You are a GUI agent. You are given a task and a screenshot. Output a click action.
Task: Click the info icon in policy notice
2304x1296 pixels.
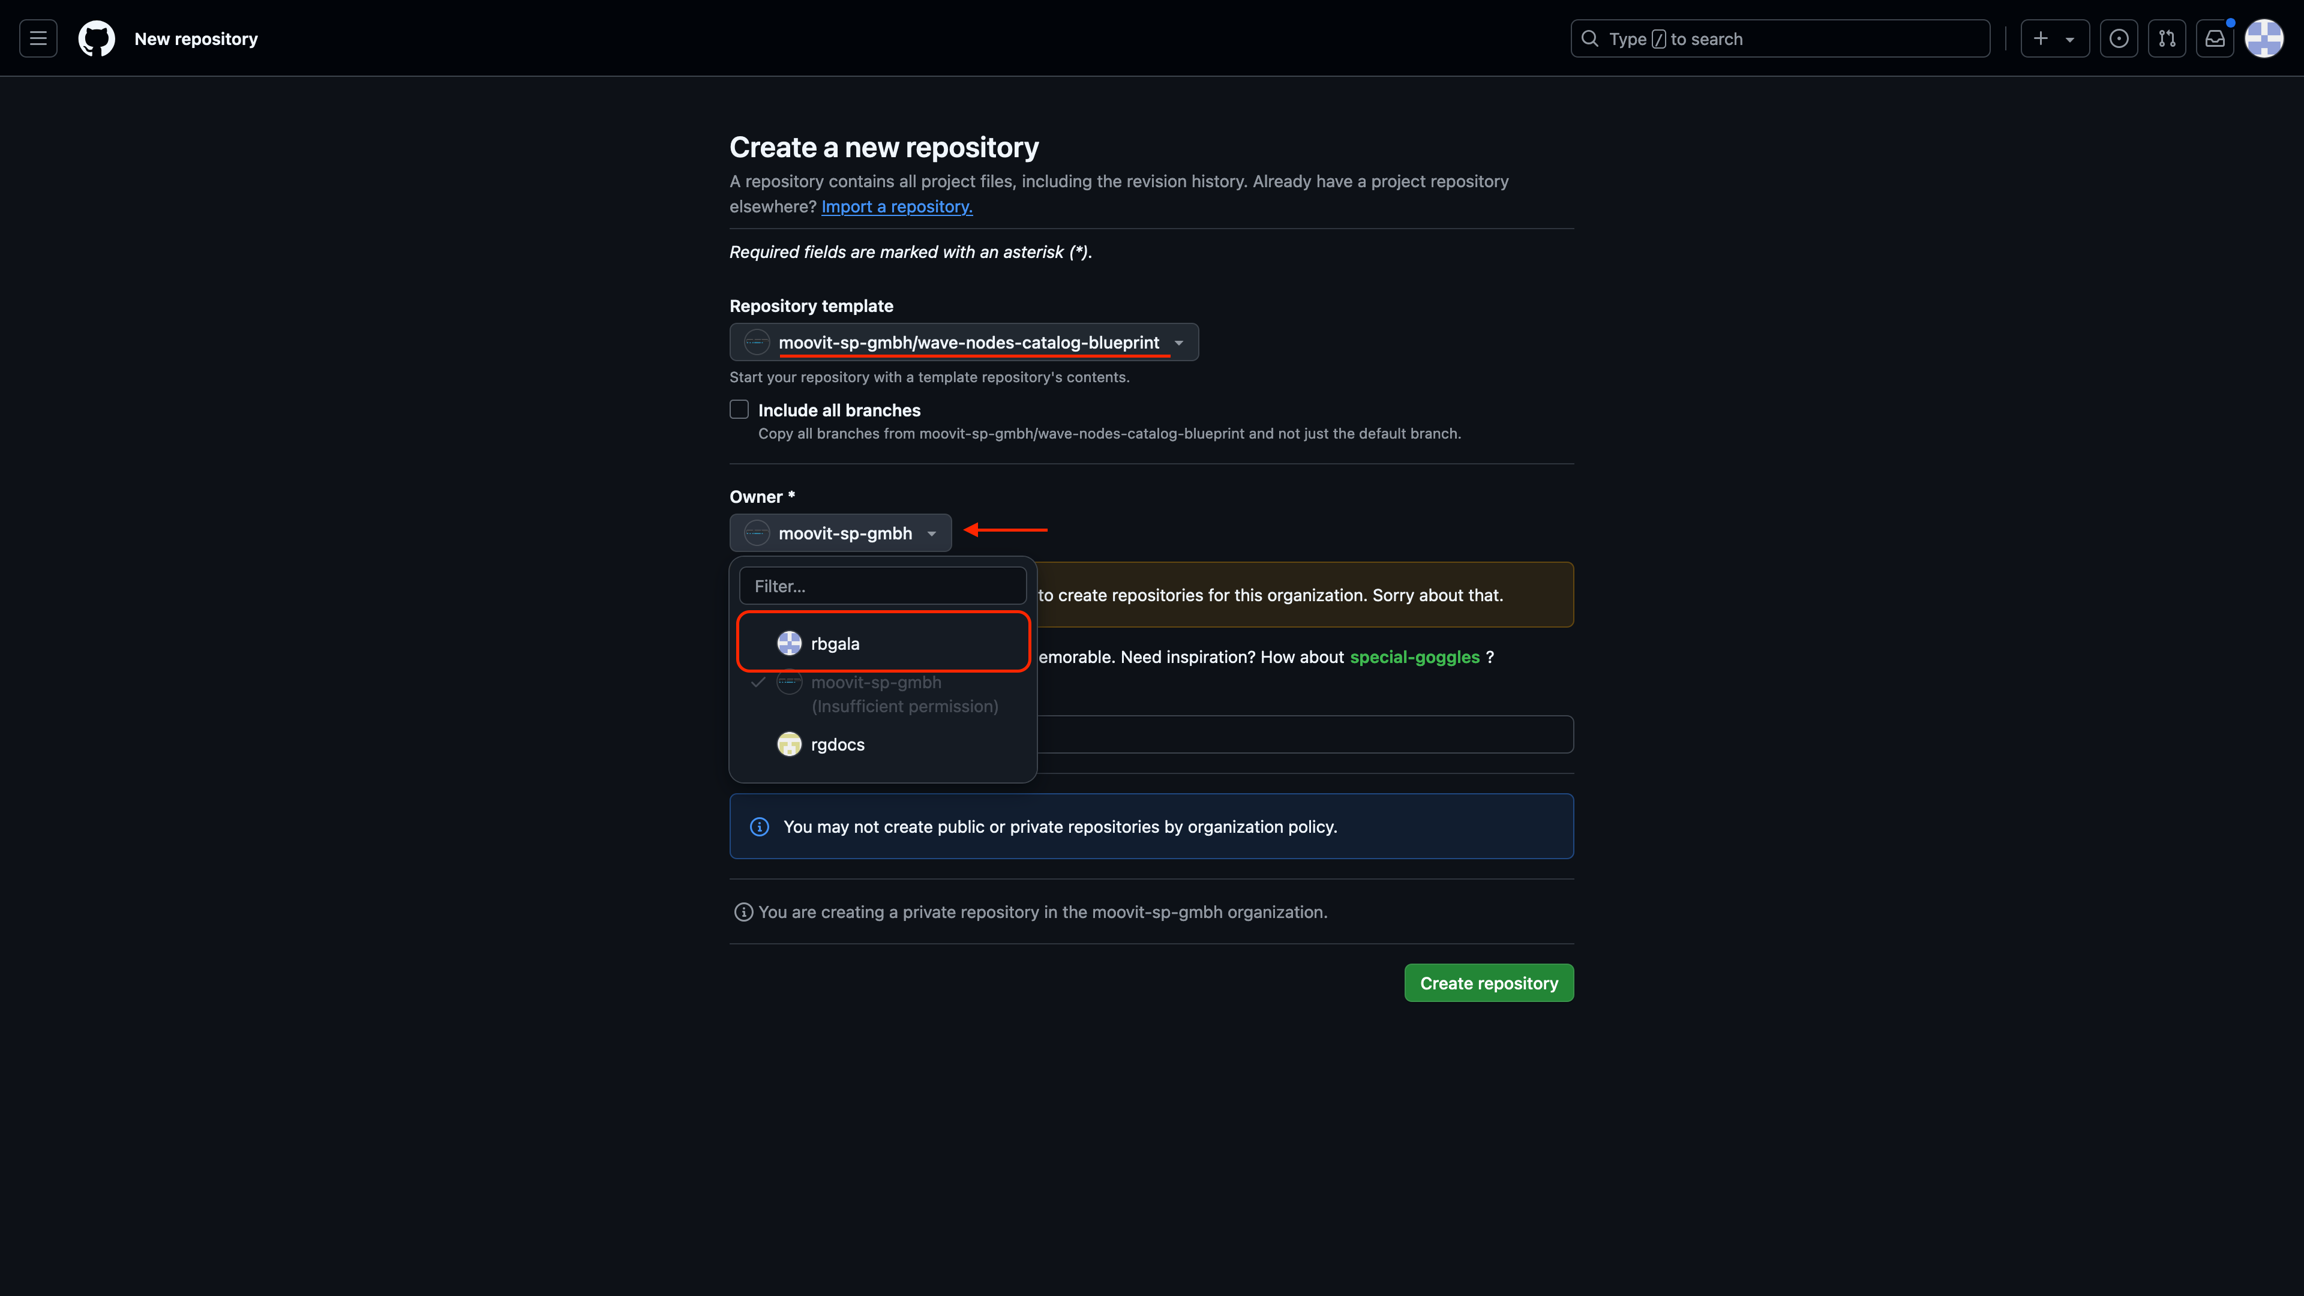[760, 827]
